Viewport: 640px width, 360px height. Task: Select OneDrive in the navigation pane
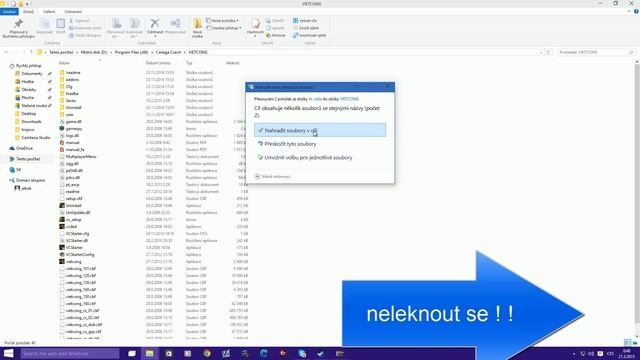[x=24, y=148]
